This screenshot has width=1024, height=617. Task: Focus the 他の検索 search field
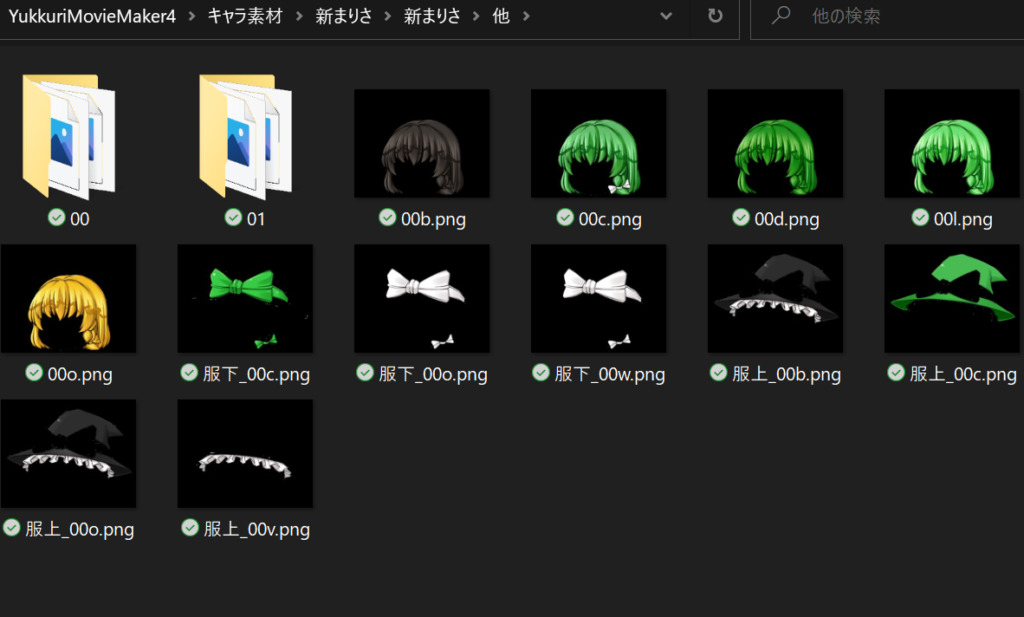pos(888,19)
